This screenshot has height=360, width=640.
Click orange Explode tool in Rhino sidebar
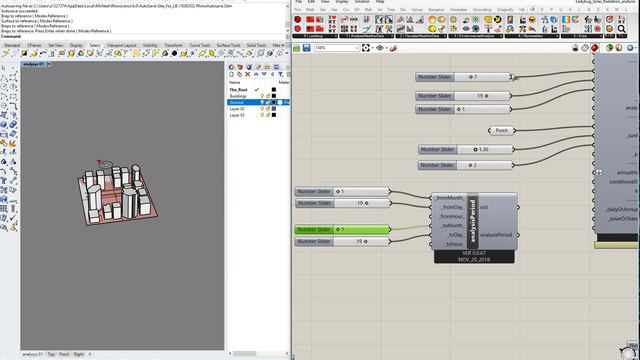(12, 143)
